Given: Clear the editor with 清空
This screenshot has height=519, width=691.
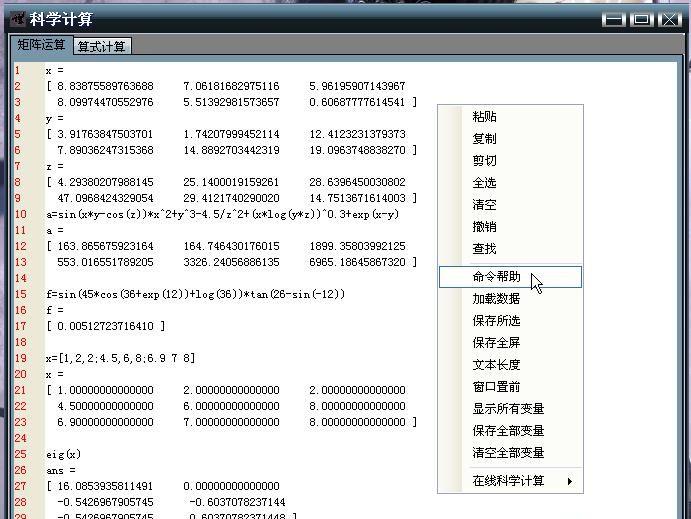Looking at the screenshot, I should [x=484, y=205].
